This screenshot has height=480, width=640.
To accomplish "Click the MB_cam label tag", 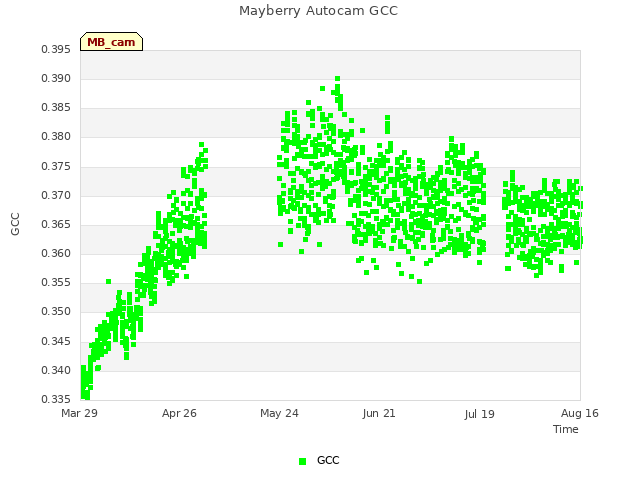I will [x=111, y=42].
